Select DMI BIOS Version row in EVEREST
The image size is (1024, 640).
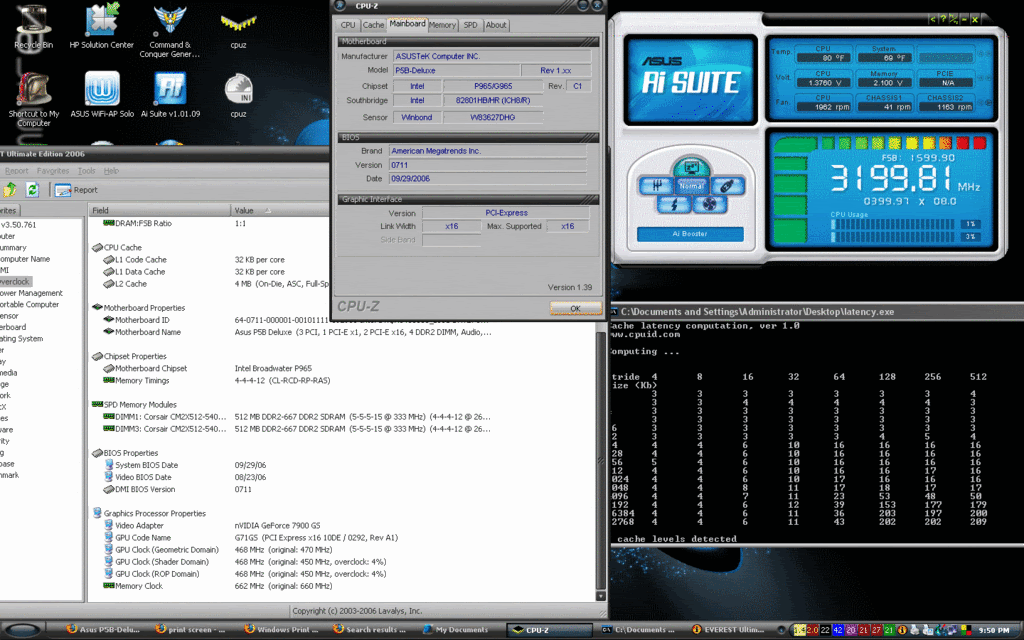point(176,489)
